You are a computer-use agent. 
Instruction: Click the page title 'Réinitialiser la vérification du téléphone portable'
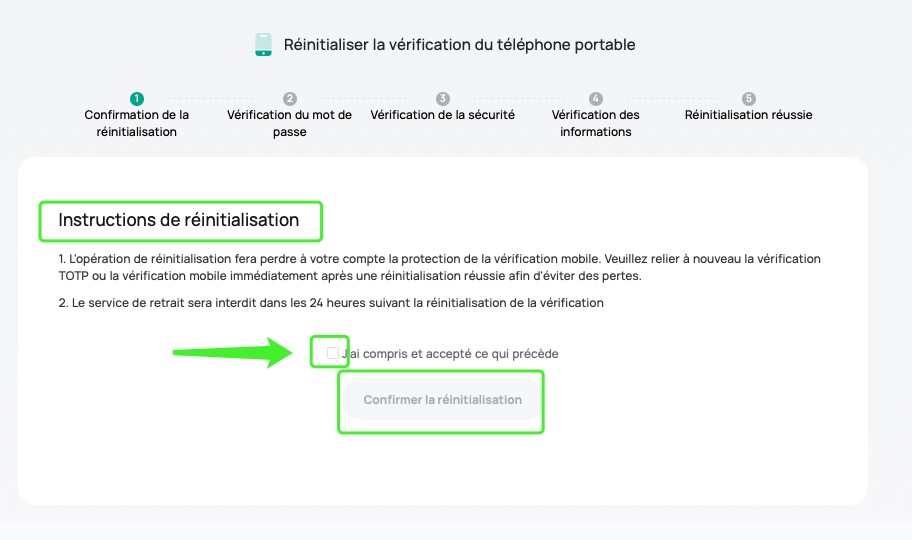459,45
